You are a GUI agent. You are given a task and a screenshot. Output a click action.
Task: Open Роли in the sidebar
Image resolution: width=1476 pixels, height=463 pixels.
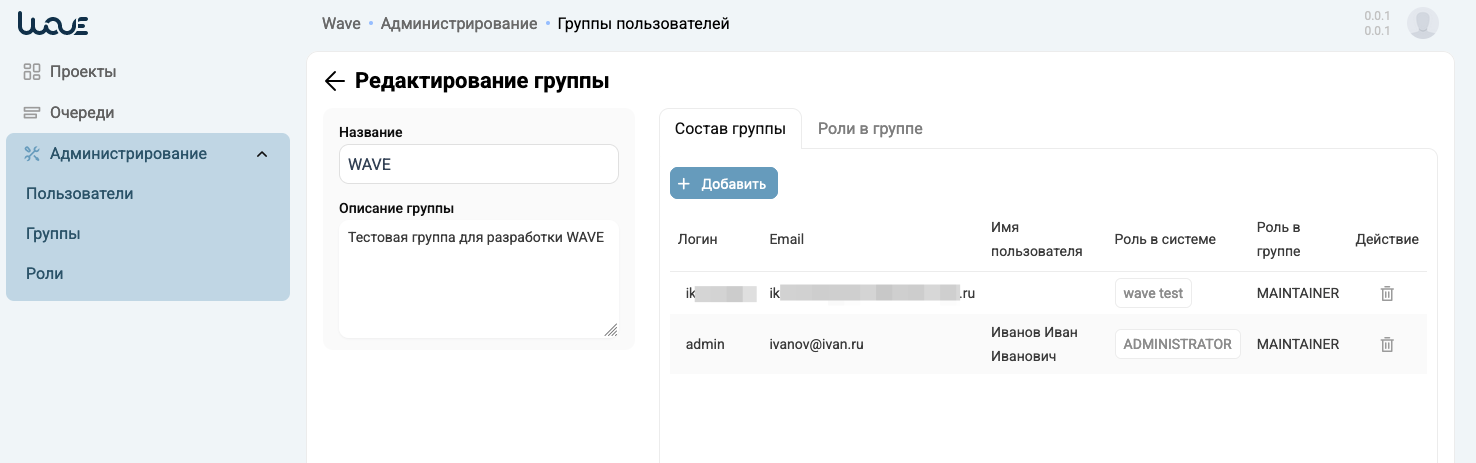coord(44,274)
